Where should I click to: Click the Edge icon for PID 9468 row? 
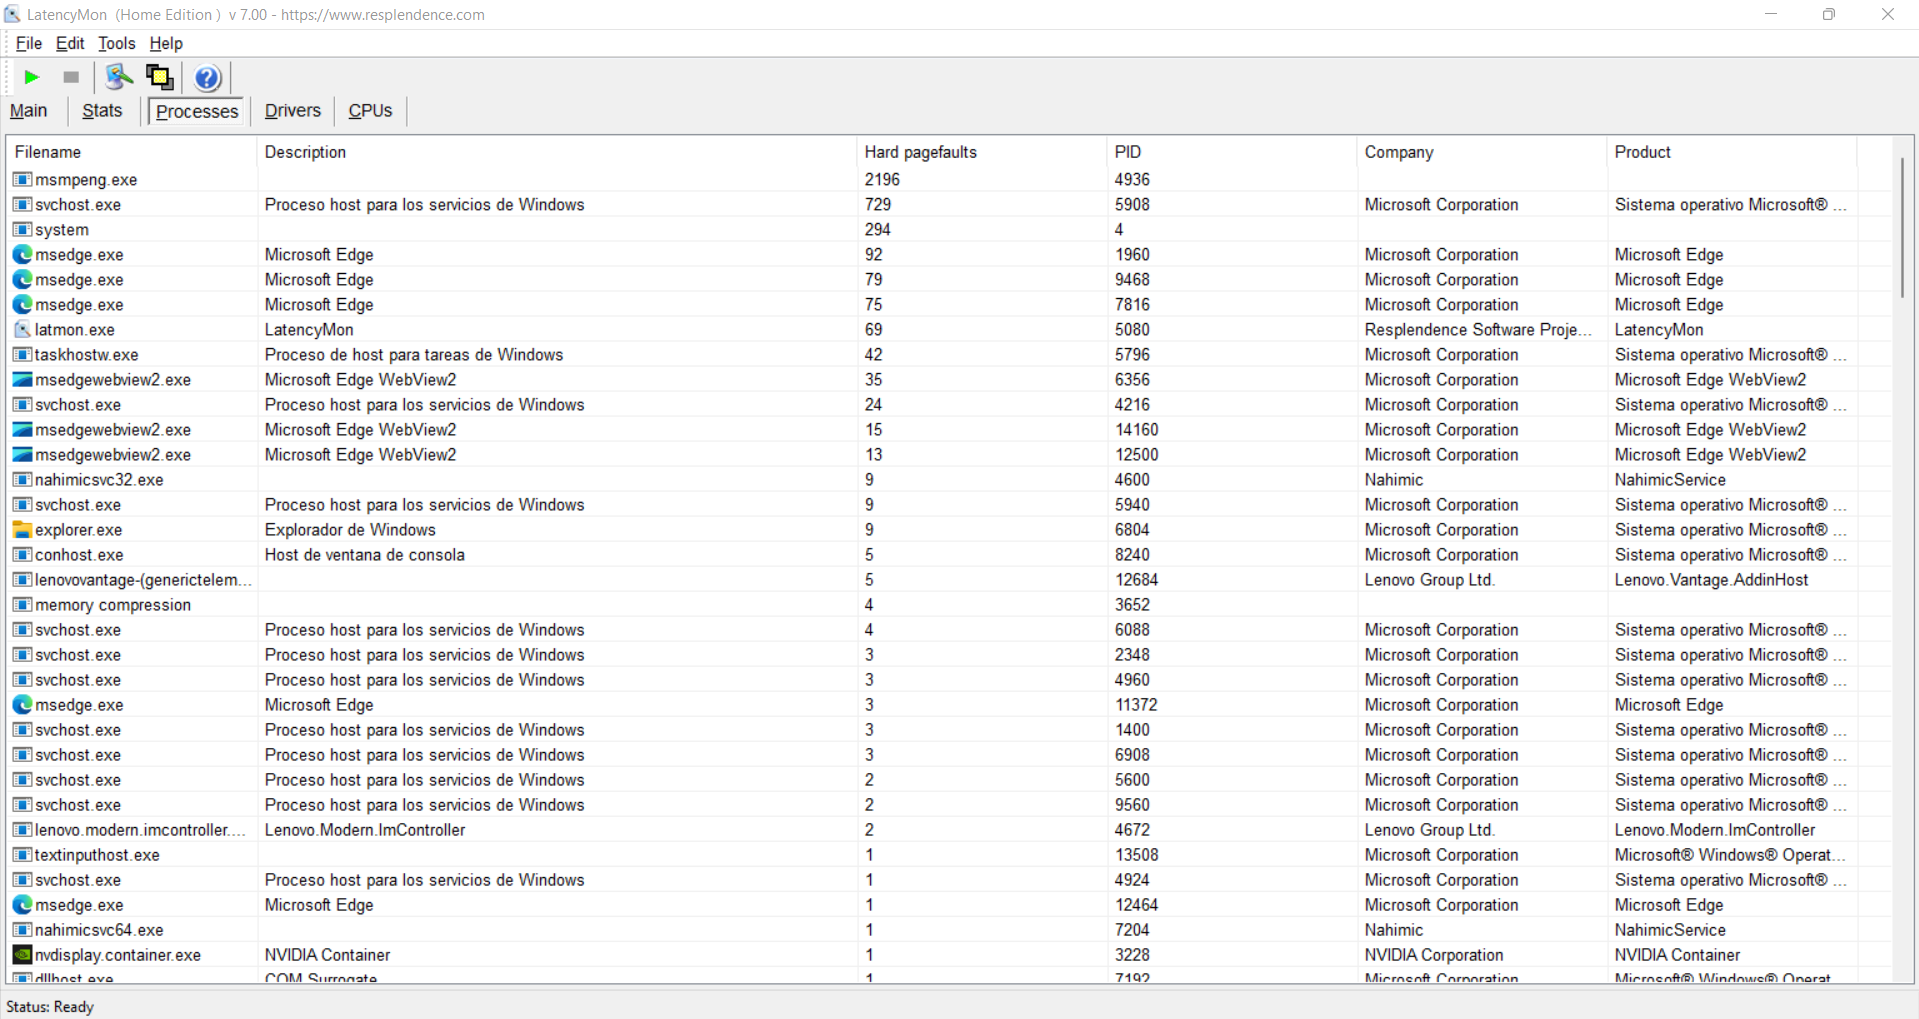click(22, 280)
